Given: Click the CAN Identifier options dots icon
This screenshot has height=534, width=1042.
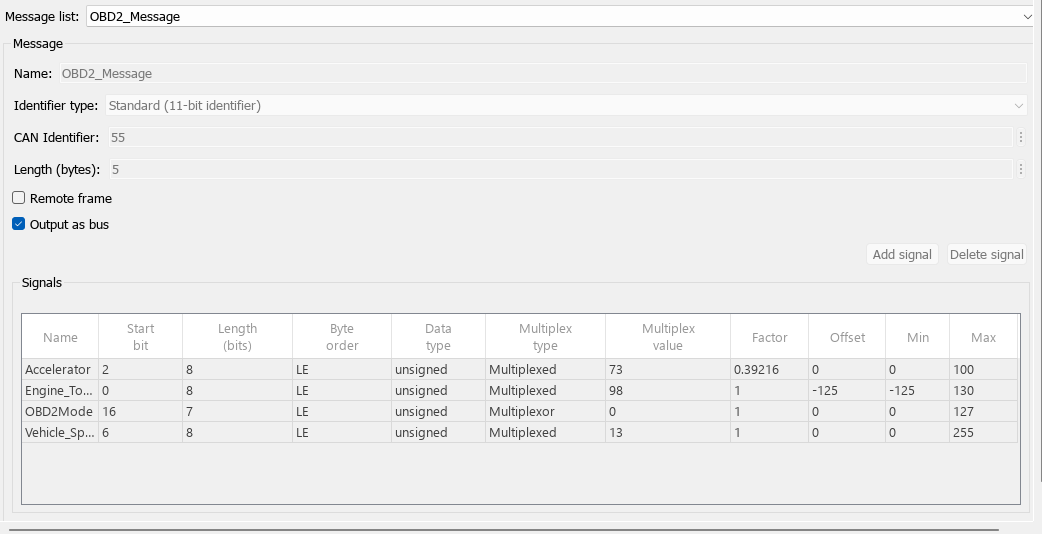Looking at the screenshot, I should (1020, 137).
